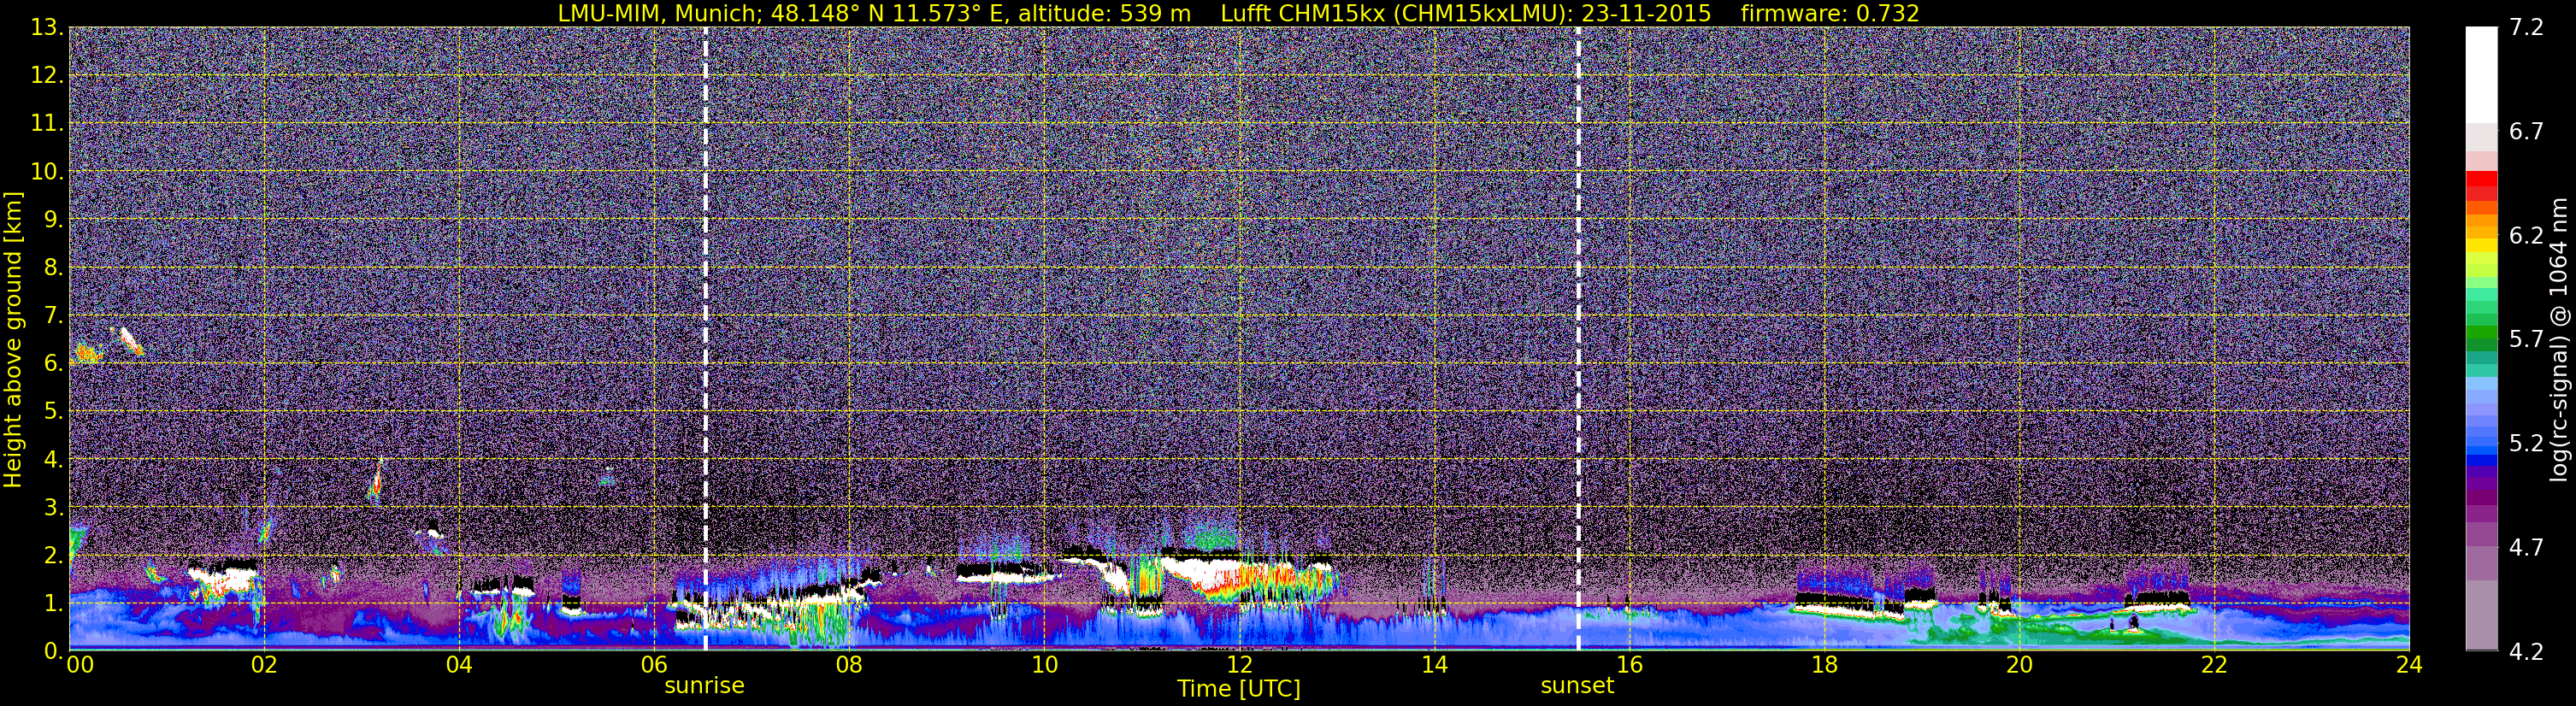Click the time tick label '02'
This screenshot has width=2576, height=706.
click(263, 665)
